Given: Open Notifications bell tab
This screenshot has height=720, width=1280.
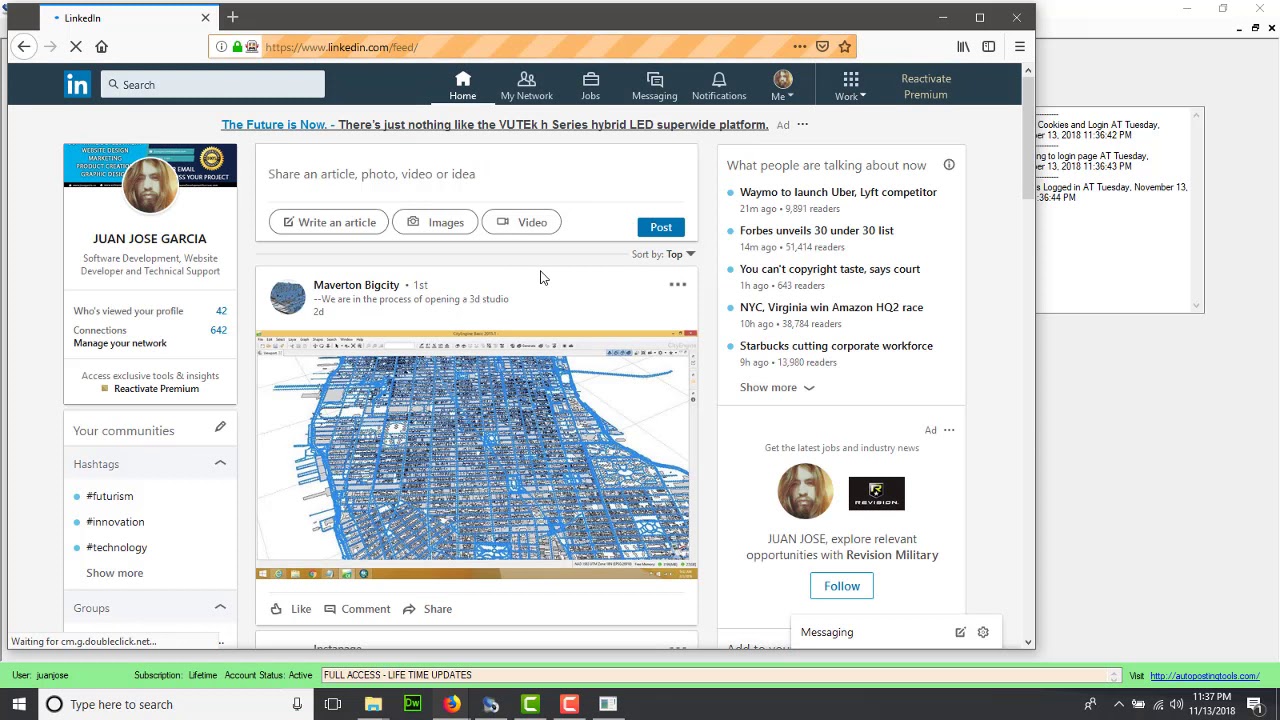Looking at the screenshot, I should tap(718, 86).
